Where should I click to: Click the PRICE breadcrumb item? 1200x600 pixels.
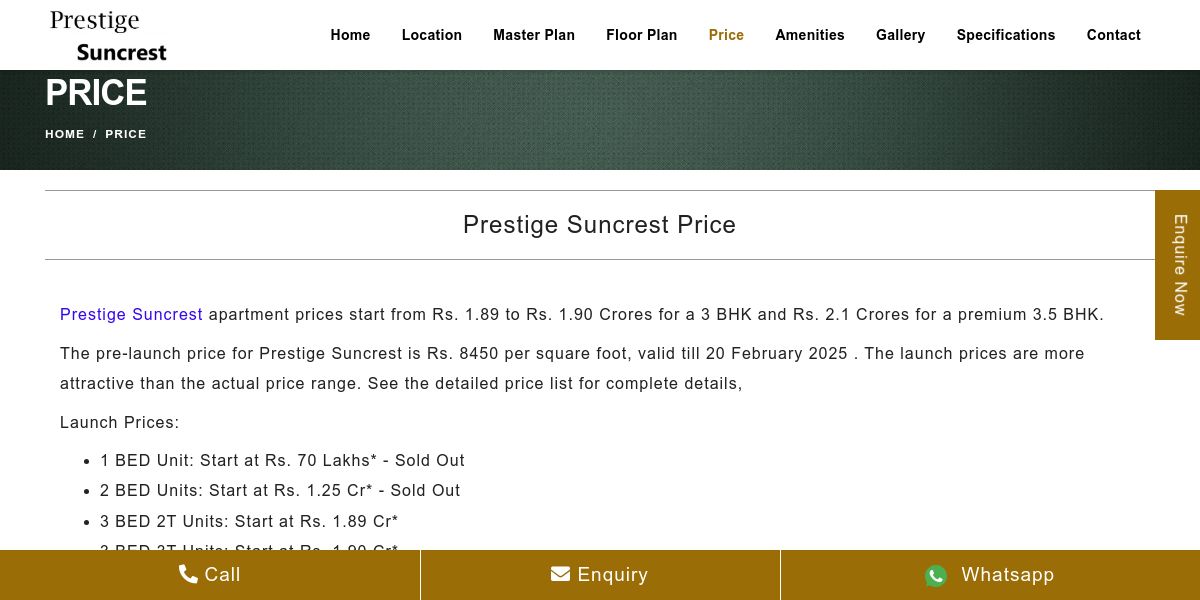[126, 134]
